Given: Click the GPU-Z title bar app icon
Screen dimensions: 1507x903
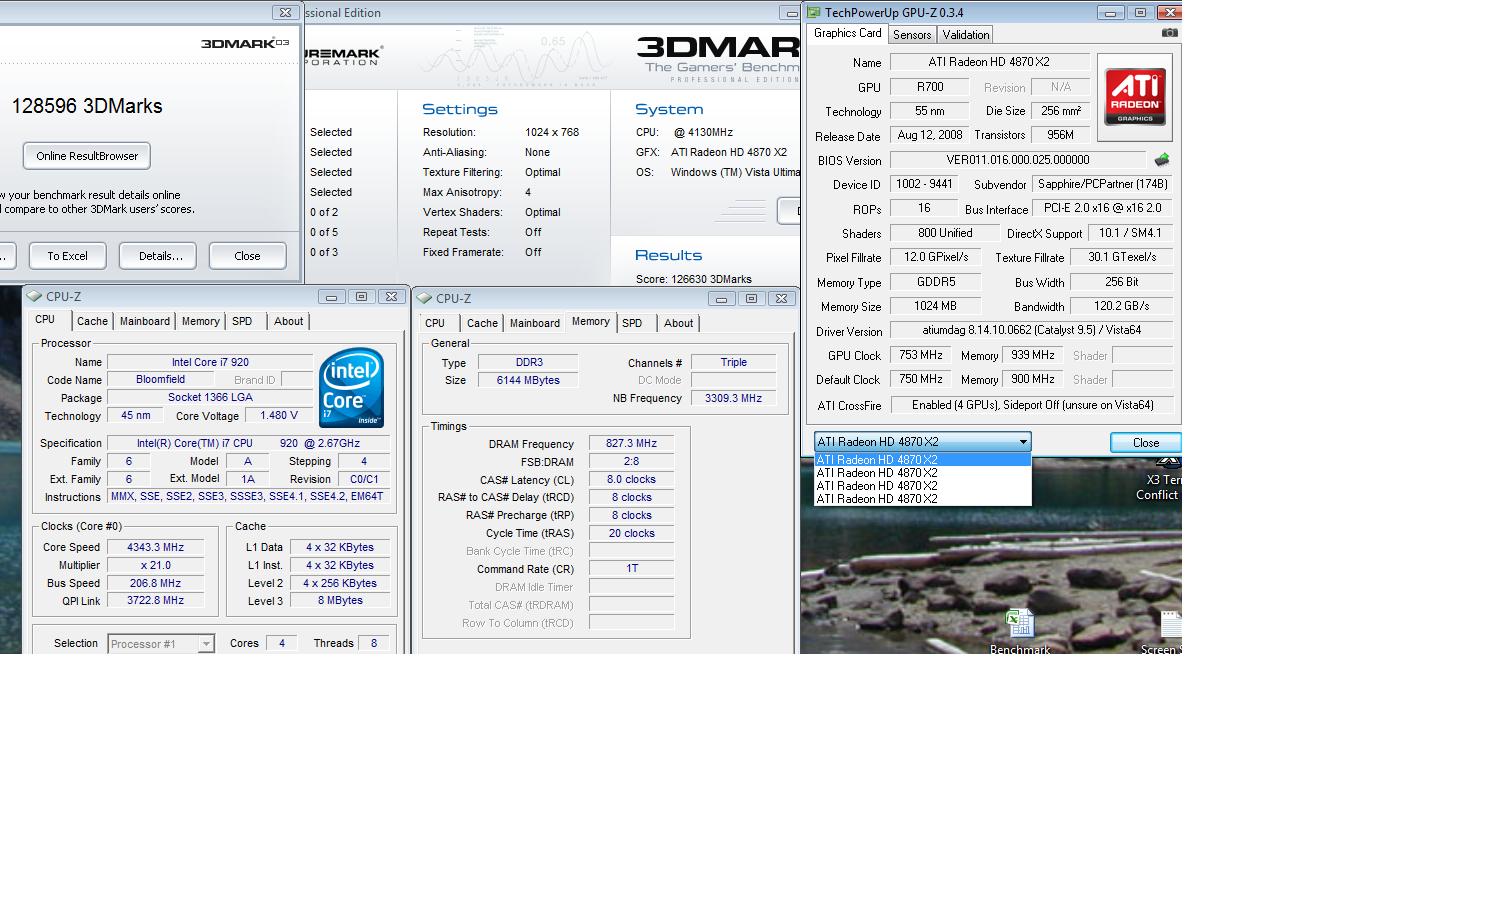Looking at the screenshot, I should [x=814, y=12].
